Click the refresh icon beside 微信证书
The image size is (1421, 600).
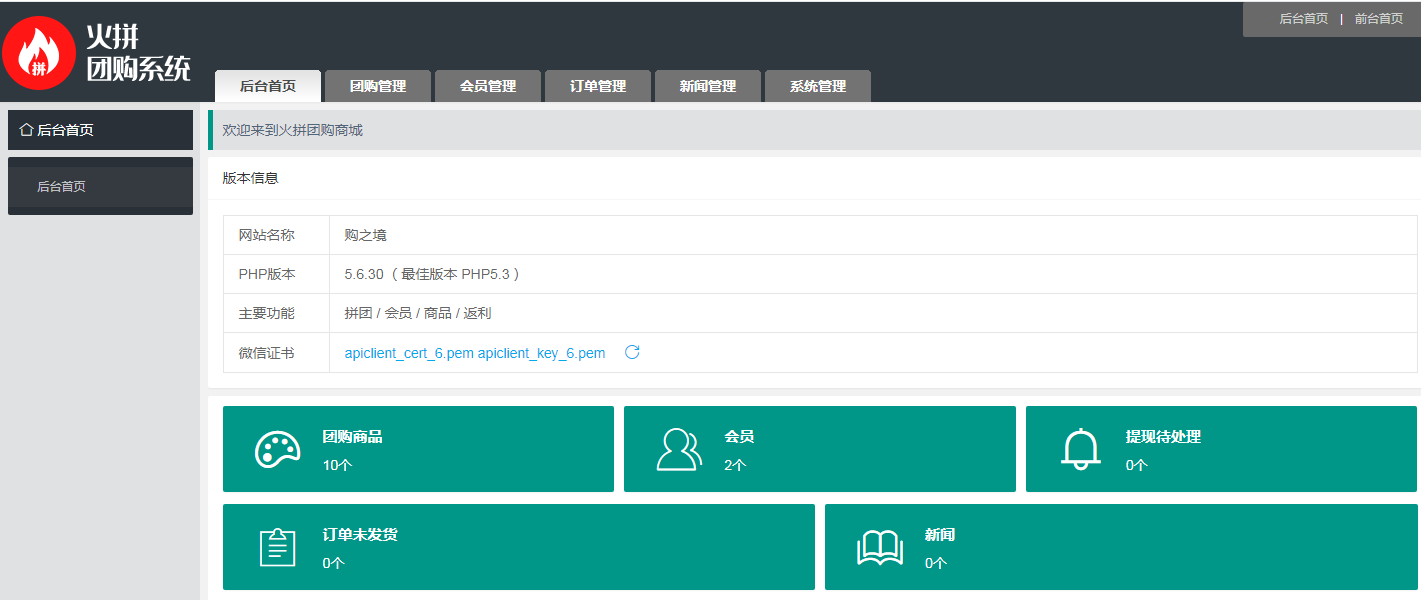click(x=632, y=352)
